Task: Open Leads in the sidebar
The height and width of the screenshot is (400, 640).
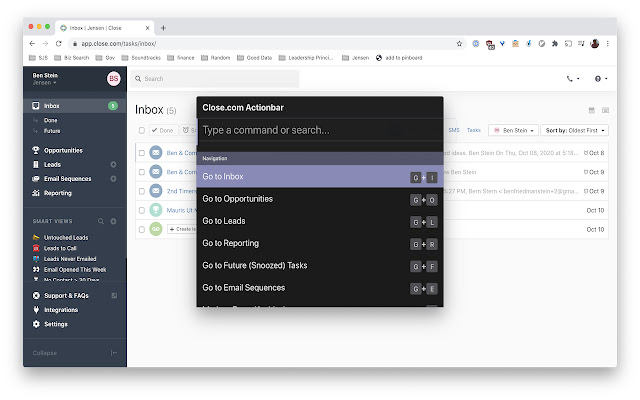Action: (52, 164)
